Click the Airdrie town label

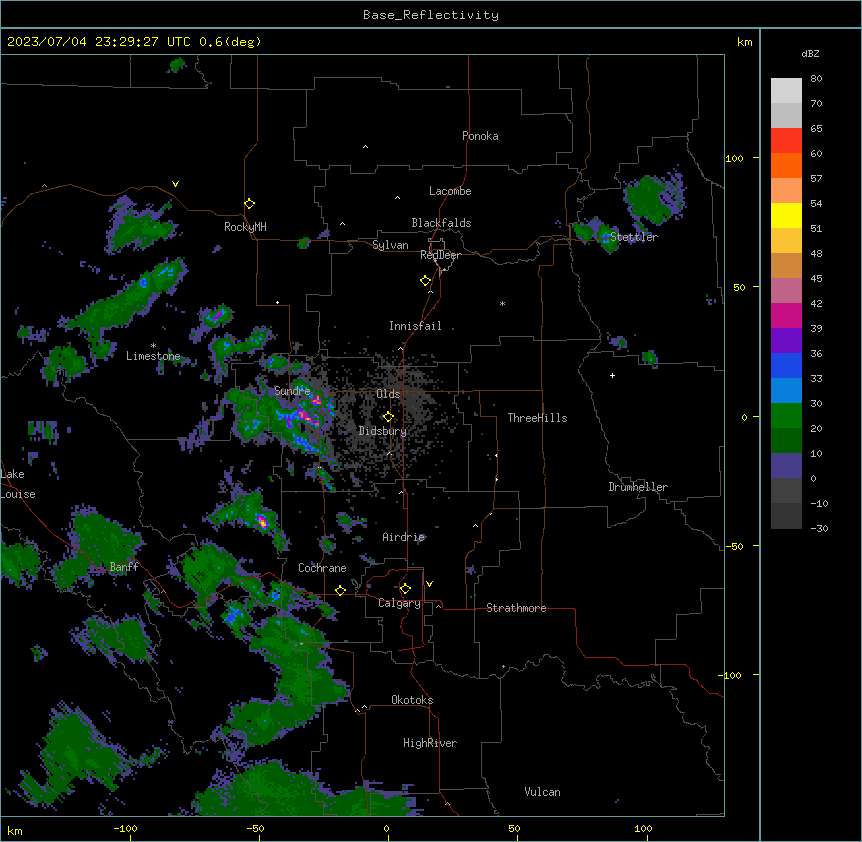point(404,537)
